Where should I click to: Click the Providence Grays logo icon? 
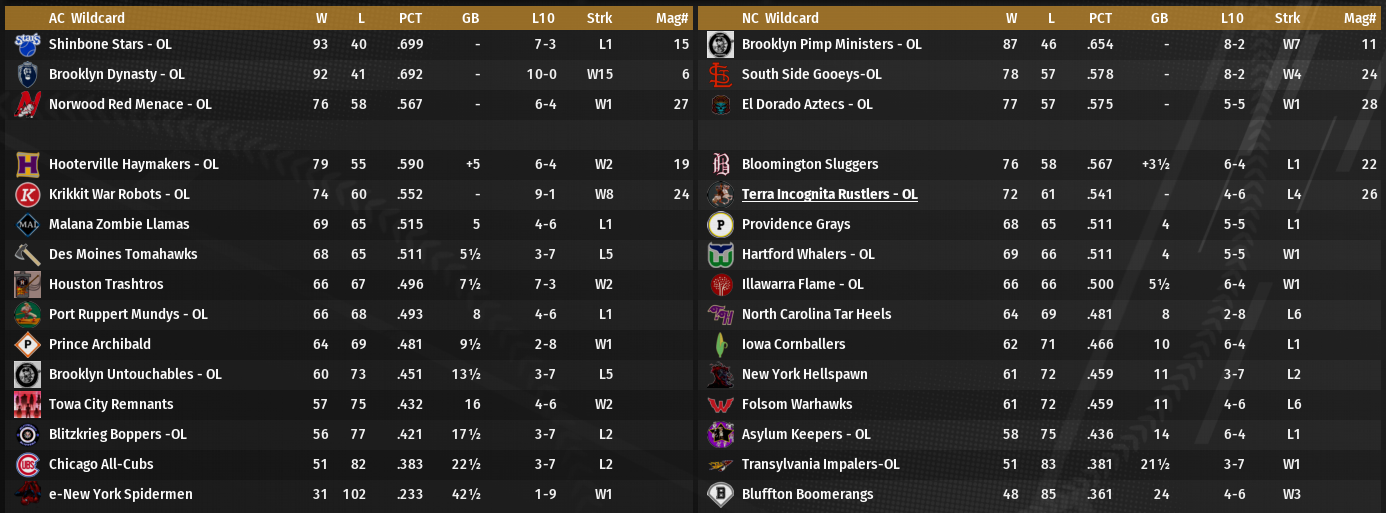[721, 225]
